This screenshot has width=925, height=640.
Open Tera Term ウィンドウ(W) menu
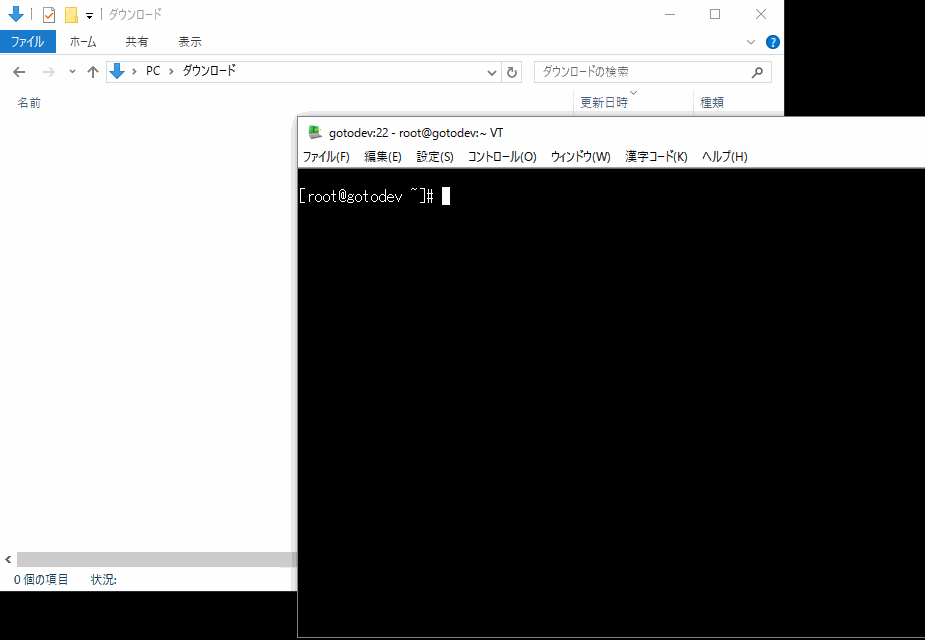click(580, 156)
